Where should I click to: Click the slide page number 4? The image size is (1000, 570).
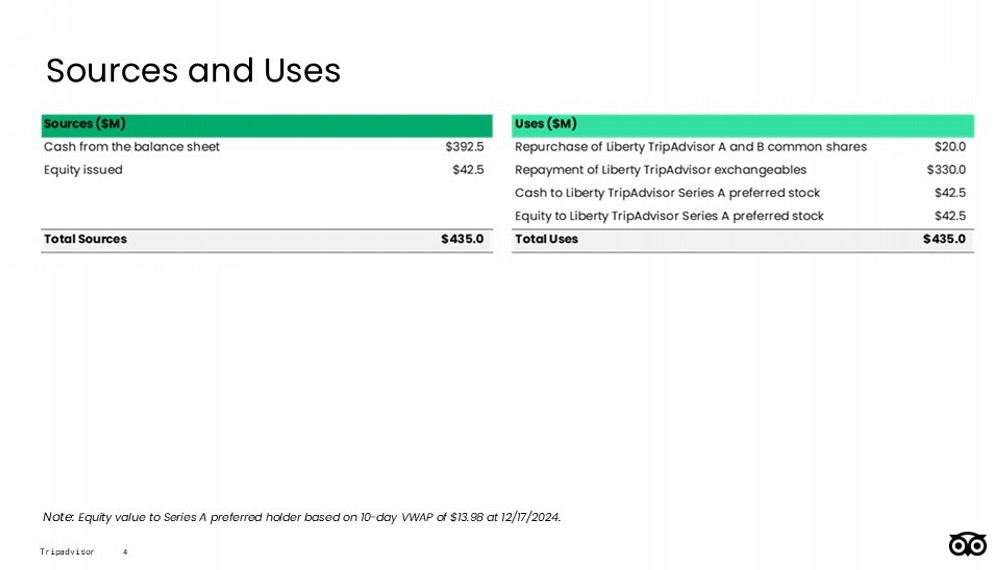[124, 552]
